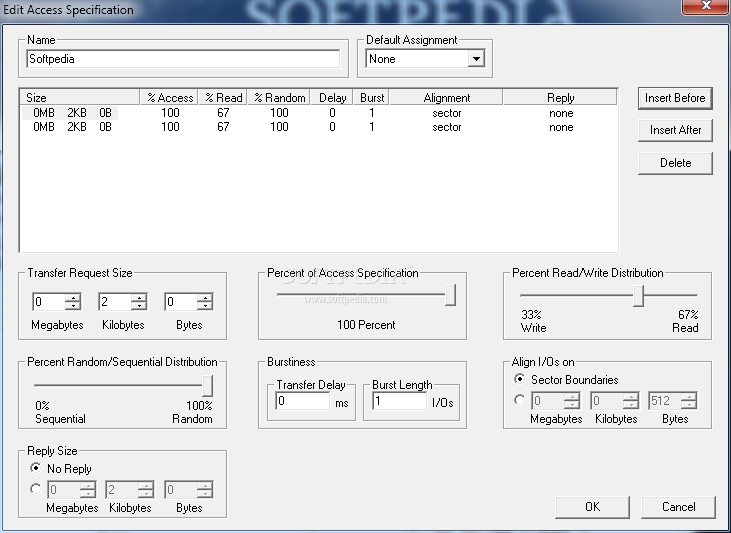Click the Insert After button
Screen dimensions: 731x533
pos(675,130)
